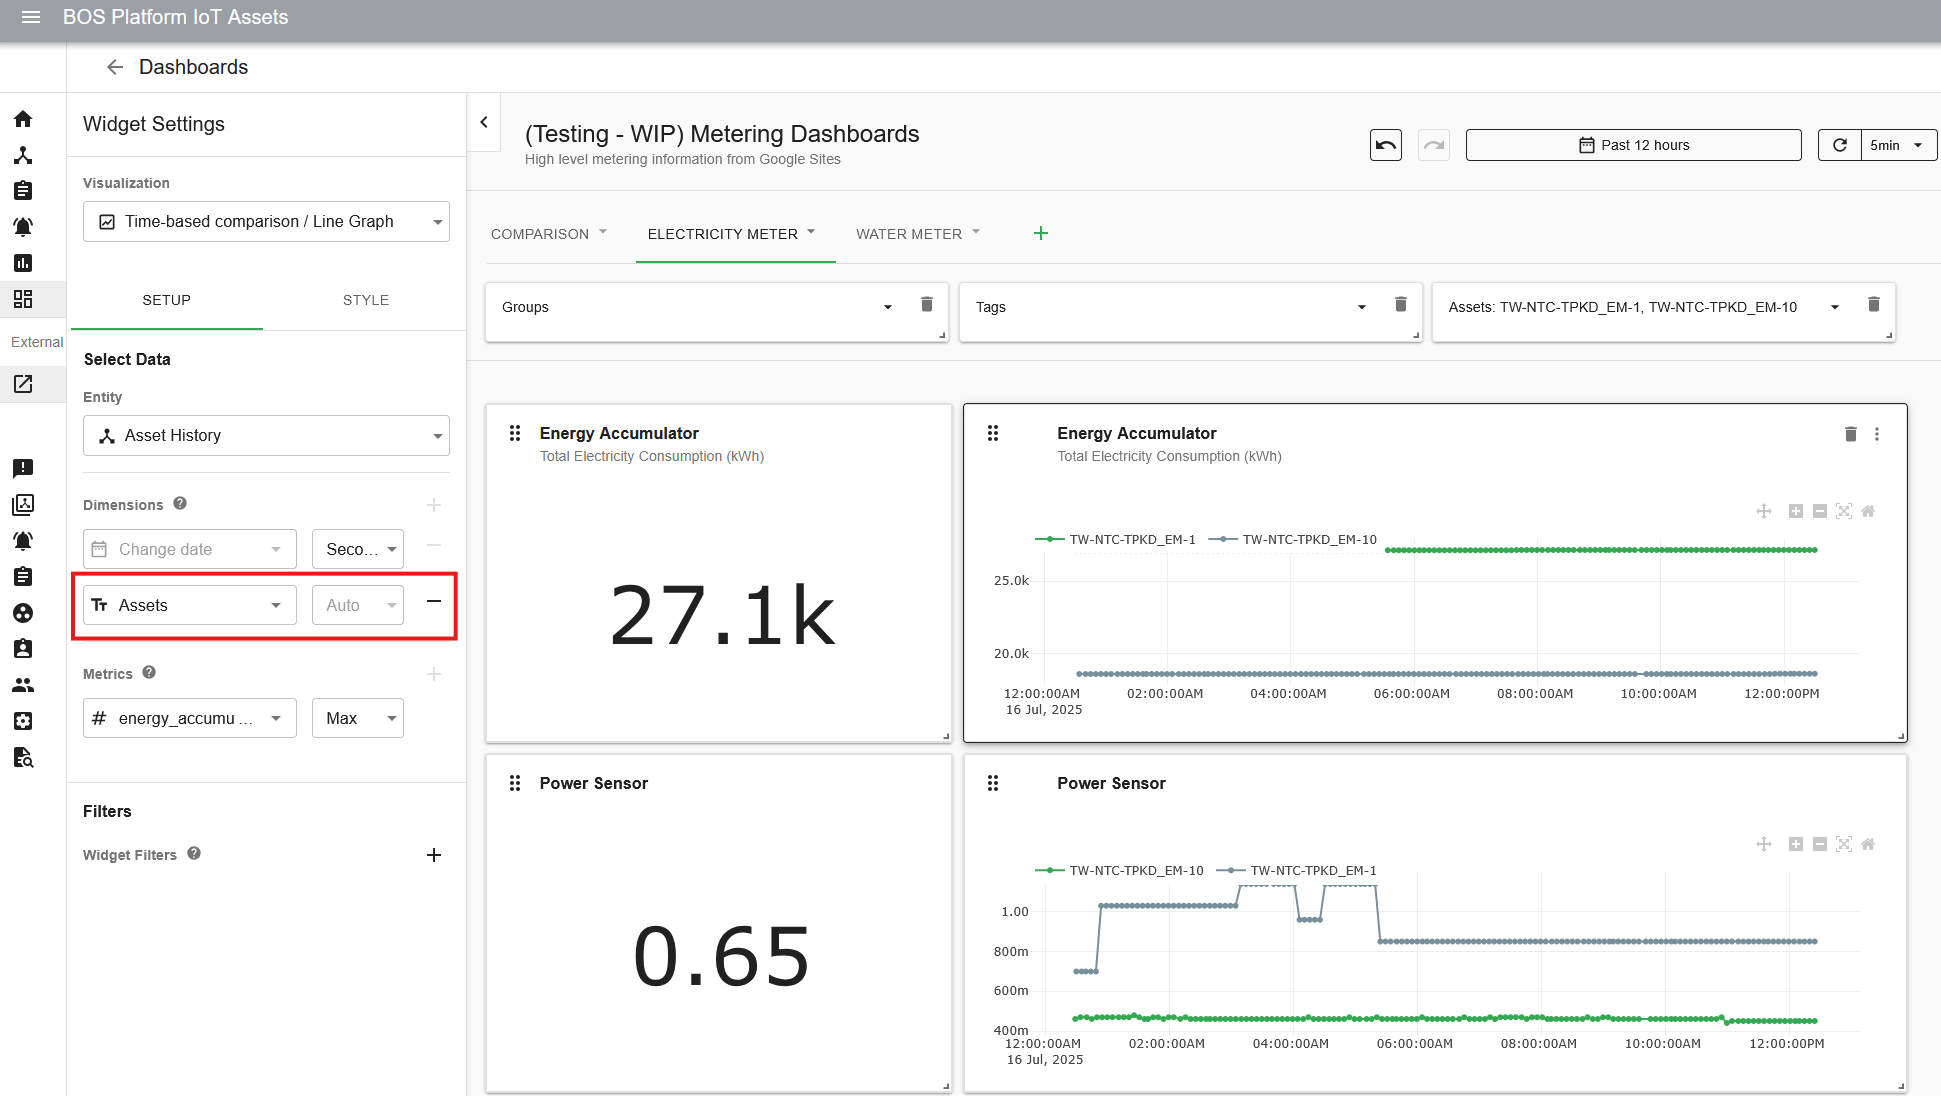Screen dimensions: 1941x1096
Task: Open Energy Accumulator chart three-dot menu
Action: tap(1877, 434)
